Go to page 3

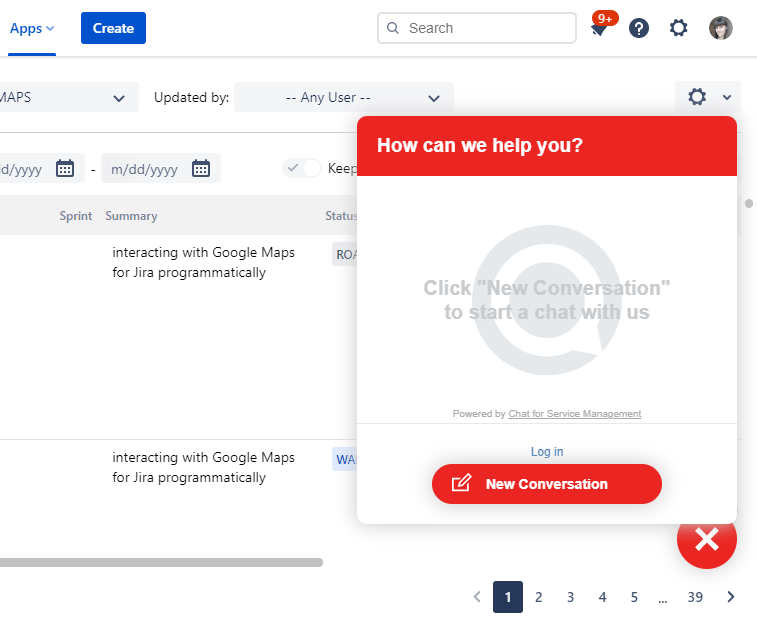pos(571,597)
